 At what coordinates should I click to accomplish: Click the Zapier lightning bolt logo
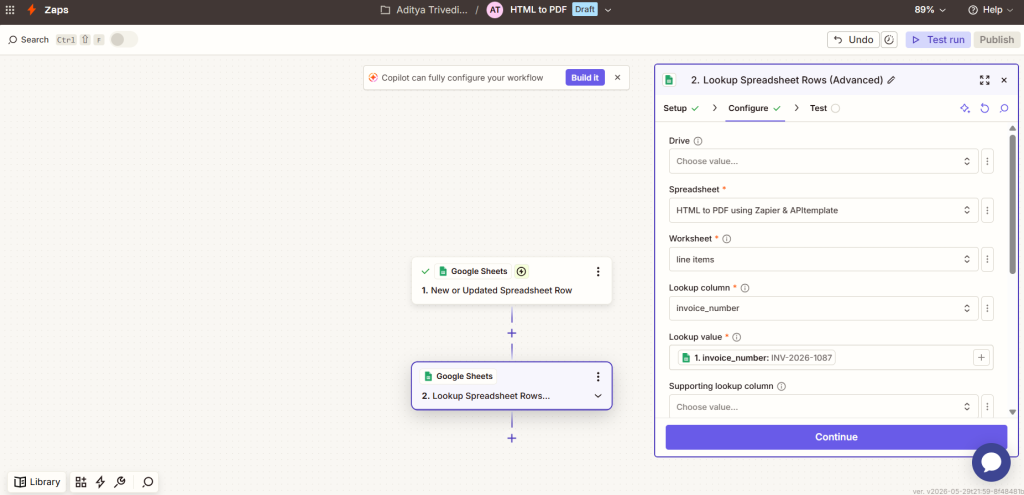pyautogui.click(x=31, y=10)
